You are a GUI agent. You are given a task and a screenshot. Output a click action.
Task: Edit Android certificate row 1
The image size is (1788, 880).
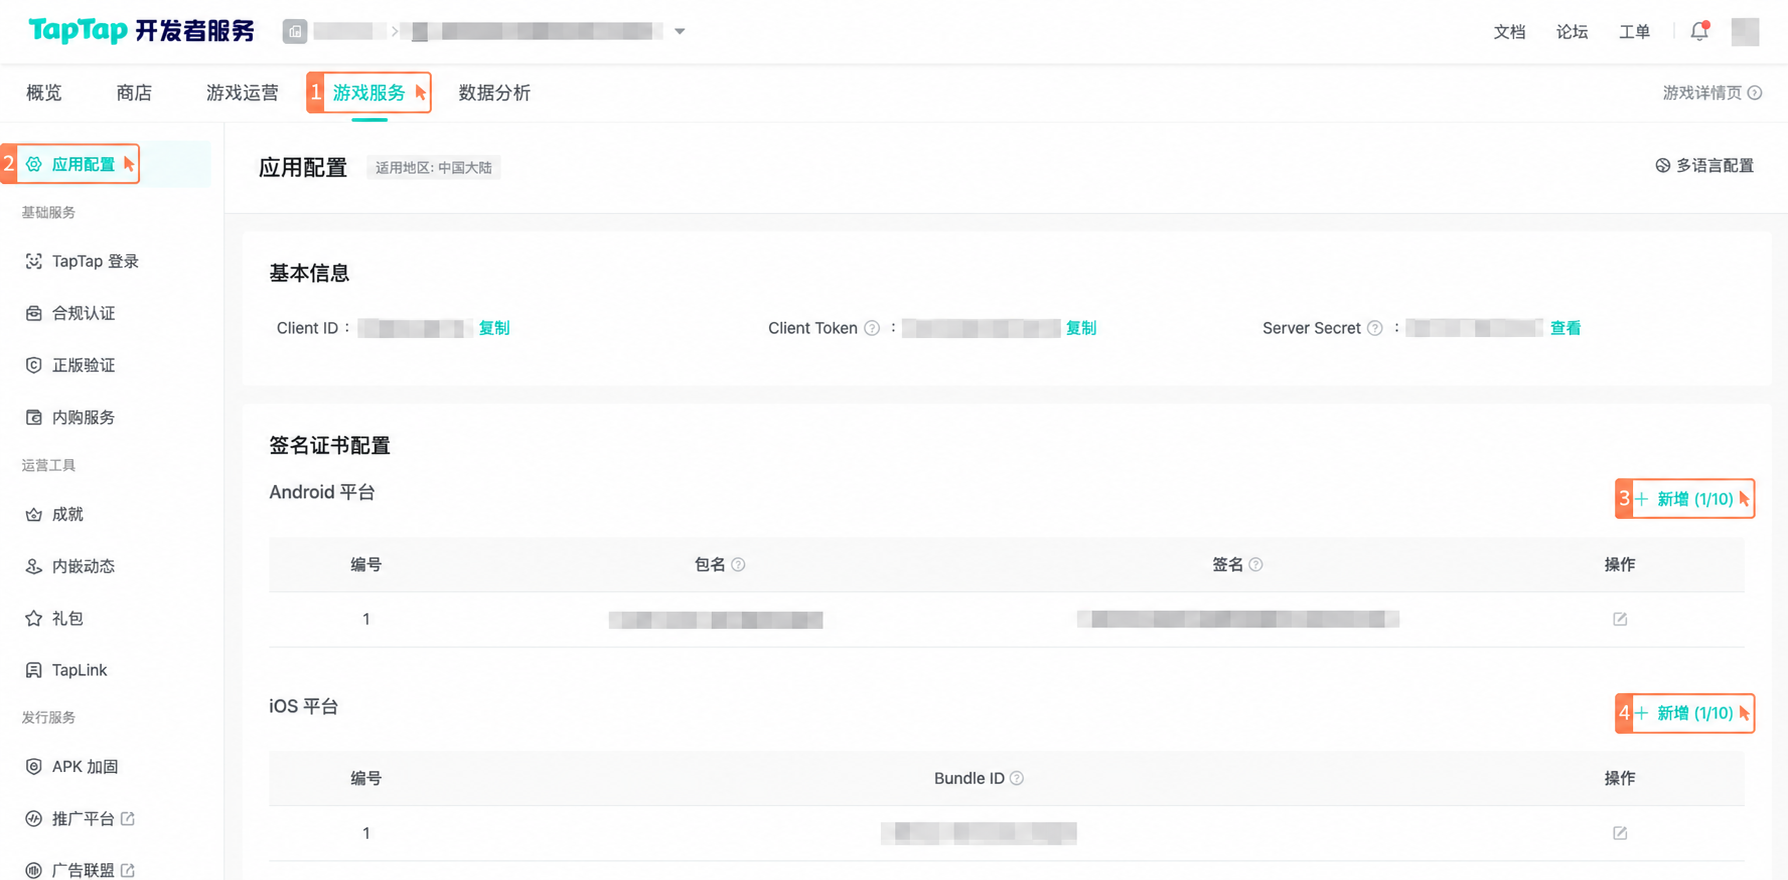click(1620, 619)
